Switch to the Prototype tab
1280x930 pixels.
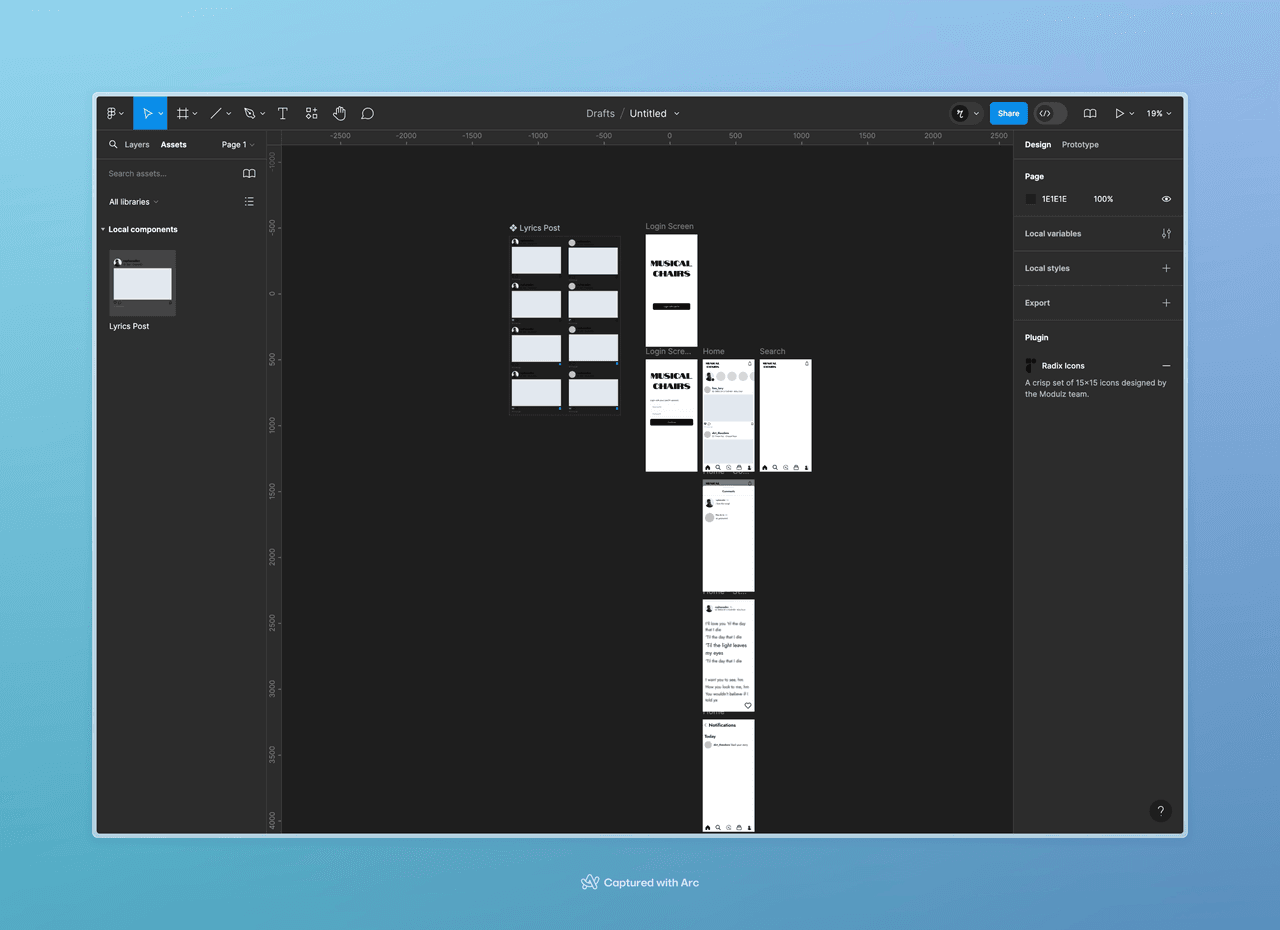click(1080, 145)
